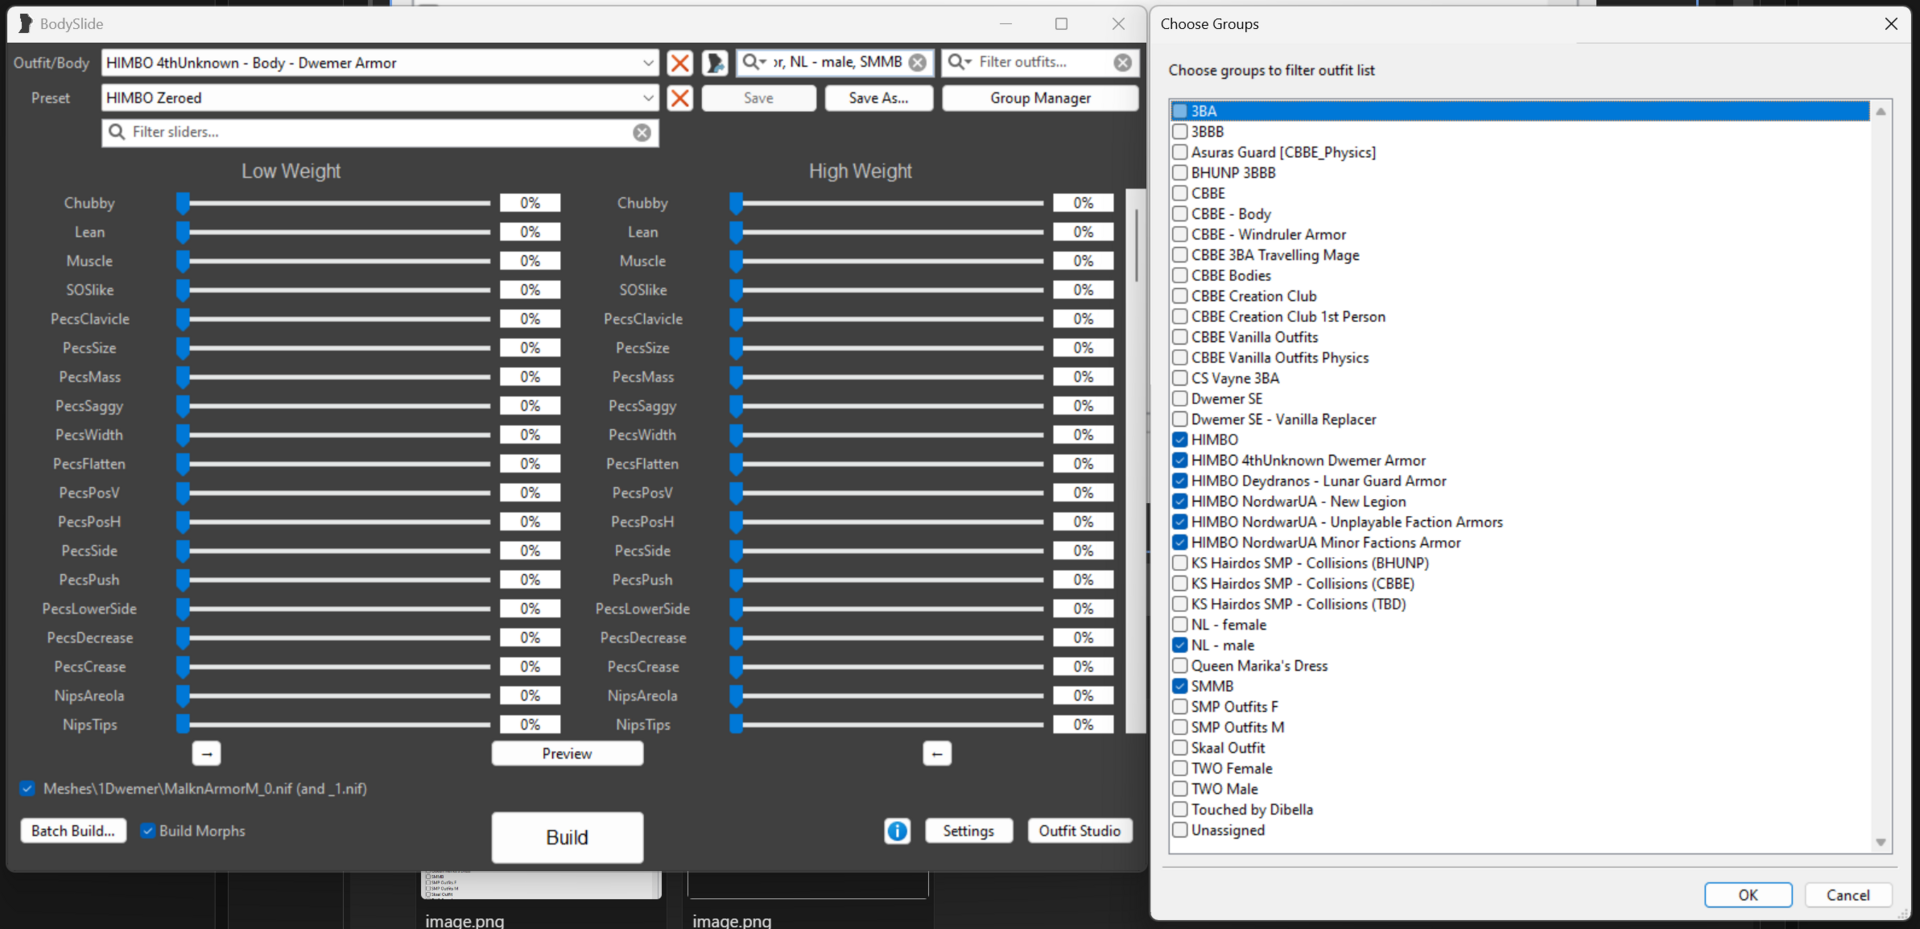Open group filter magnifier dropdown icon

point(754,62)
